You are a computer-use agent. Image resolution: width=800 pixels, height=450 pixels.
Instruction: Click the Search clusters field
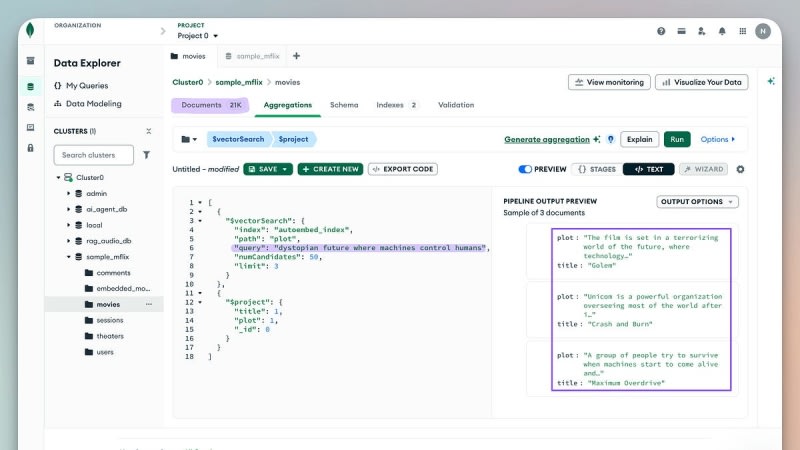pos(93,155)
